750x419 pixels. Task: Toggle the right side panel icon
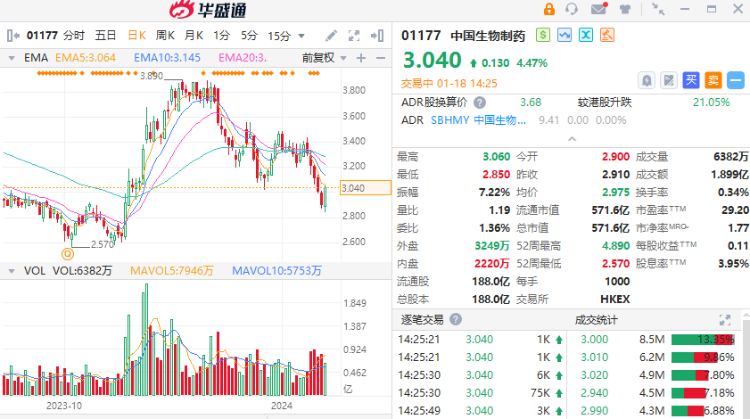pyautogui.click(x=377, y=35)
